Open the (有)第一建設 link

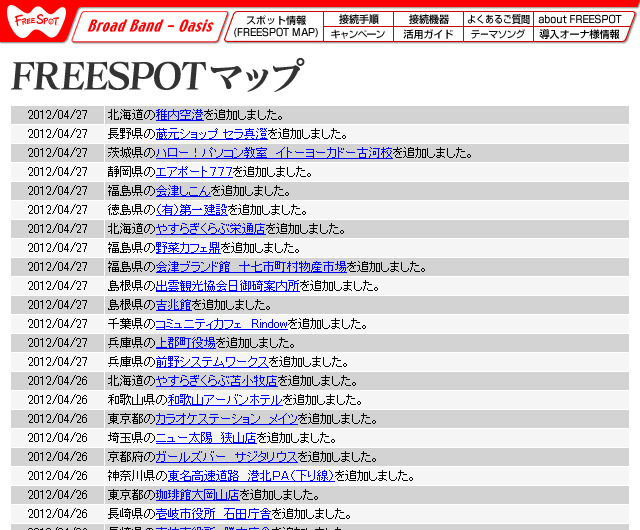[191, 210]
